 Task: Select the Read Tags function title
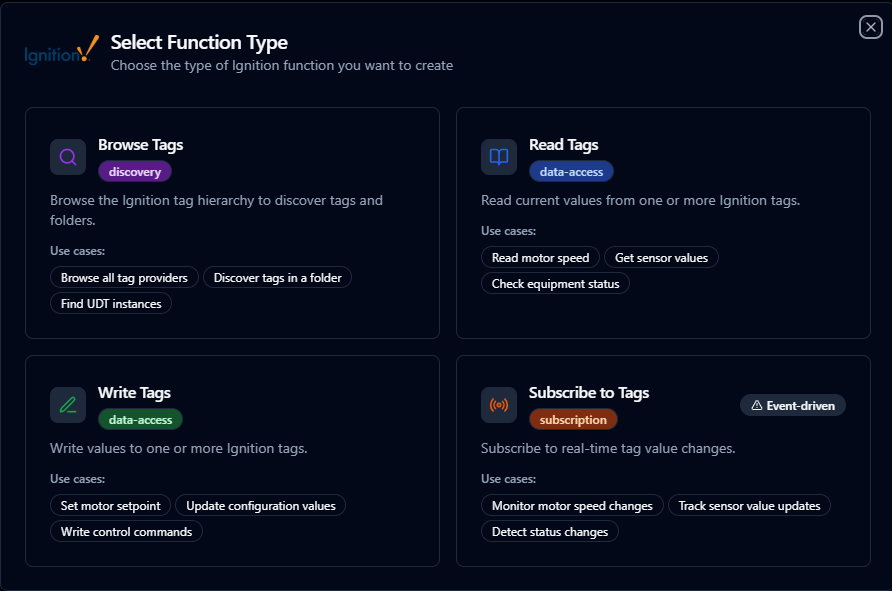pos(564,145)
